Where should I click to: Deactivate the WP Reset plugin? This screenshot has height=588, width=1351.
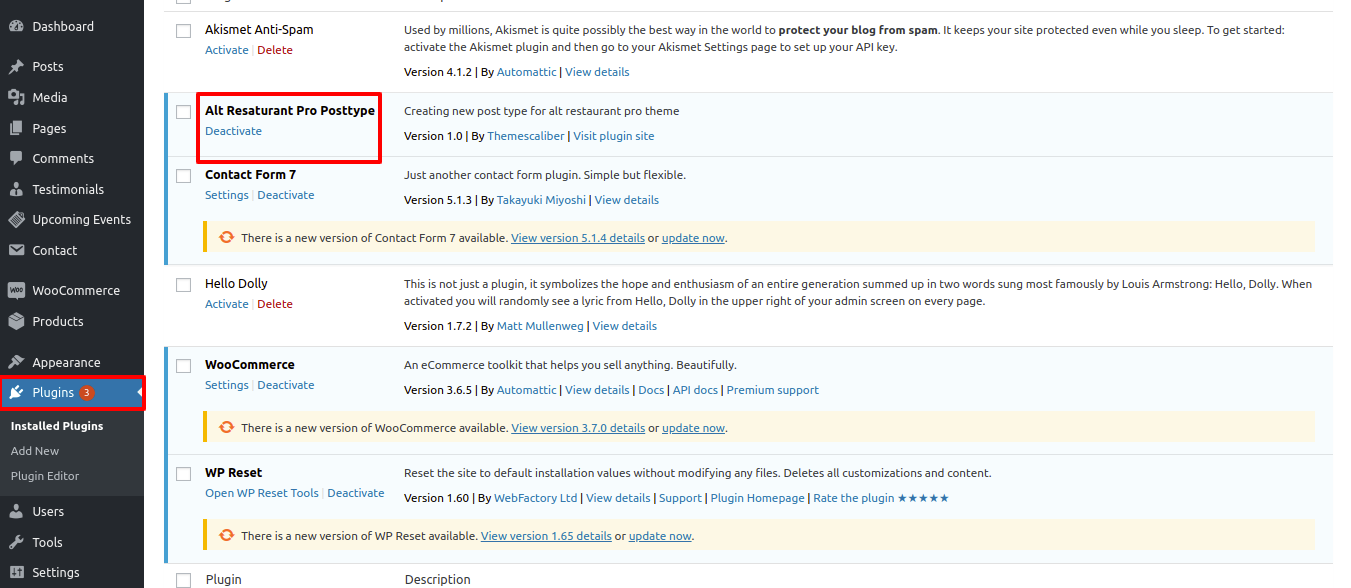tap(356, 493)
